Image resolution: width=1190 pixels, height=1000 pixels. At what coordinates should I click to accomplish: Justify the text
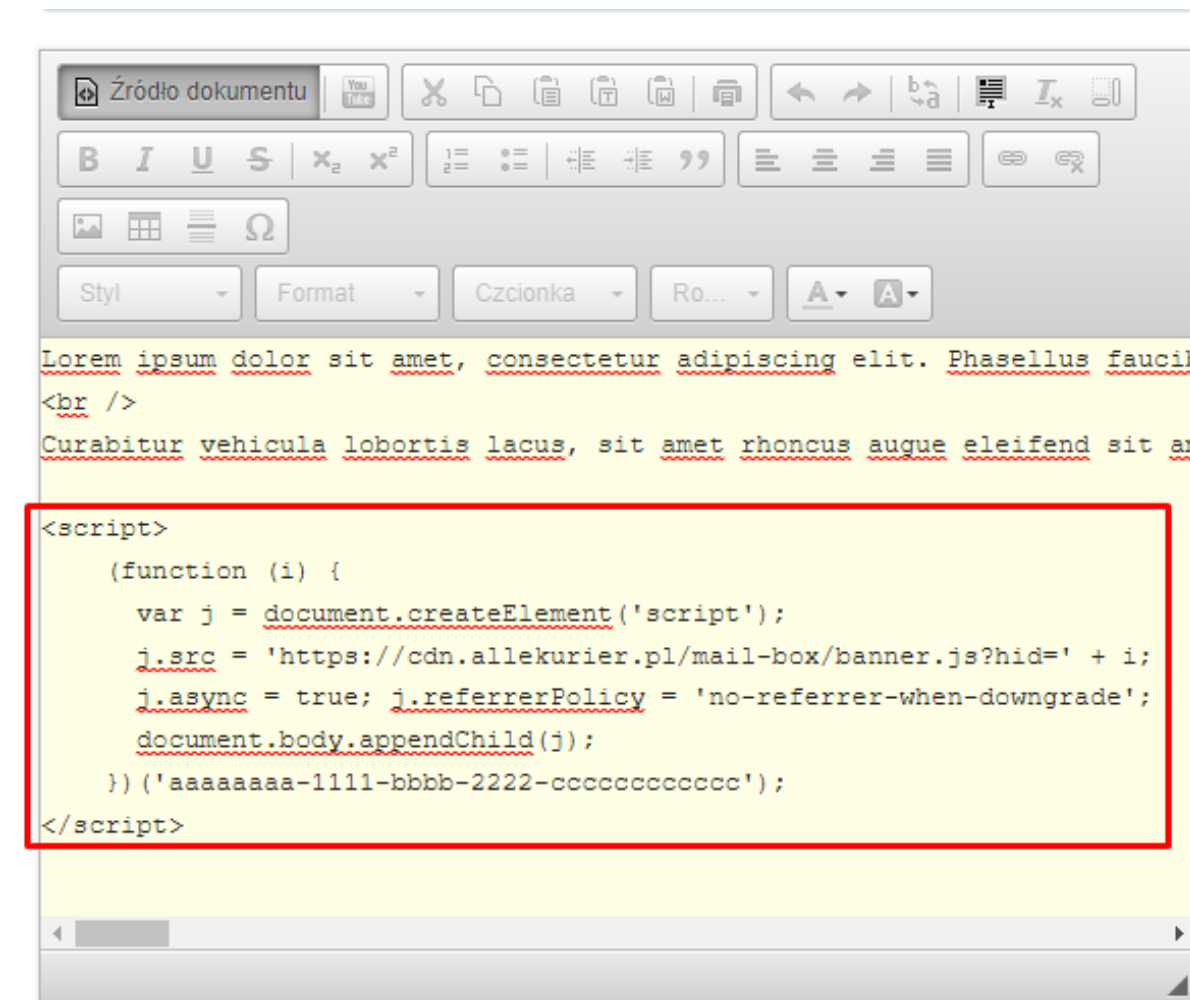939,159
